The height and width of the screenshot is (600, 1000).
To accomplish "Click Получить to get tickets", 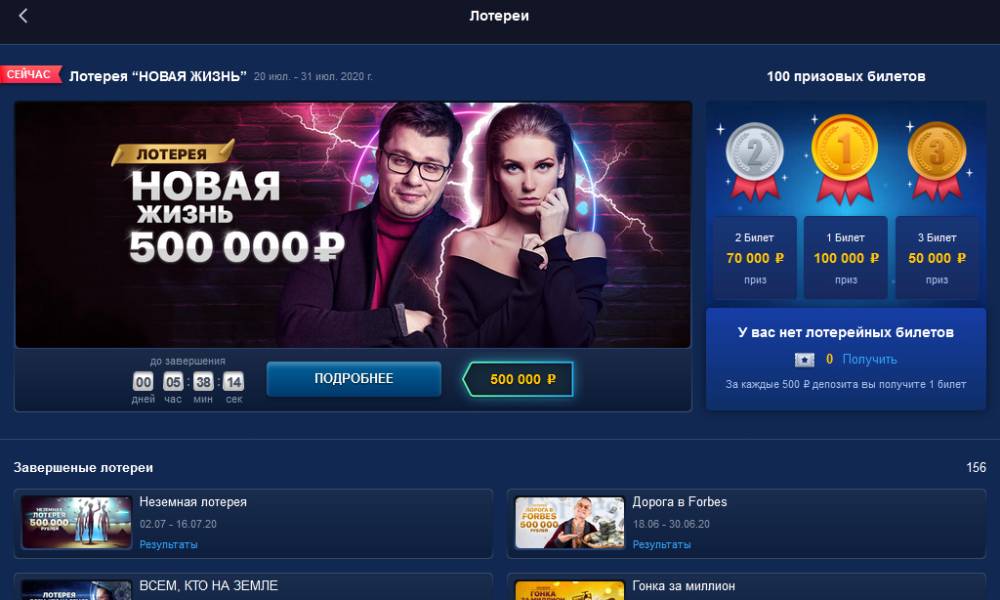I will [x=869, y=360].
